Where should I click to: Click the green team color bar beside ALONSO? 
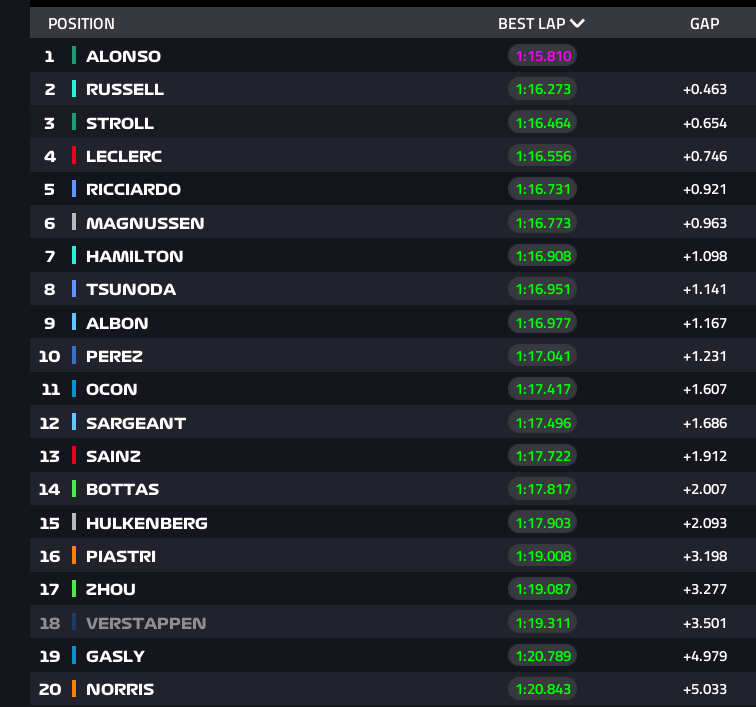coord(74,55)
